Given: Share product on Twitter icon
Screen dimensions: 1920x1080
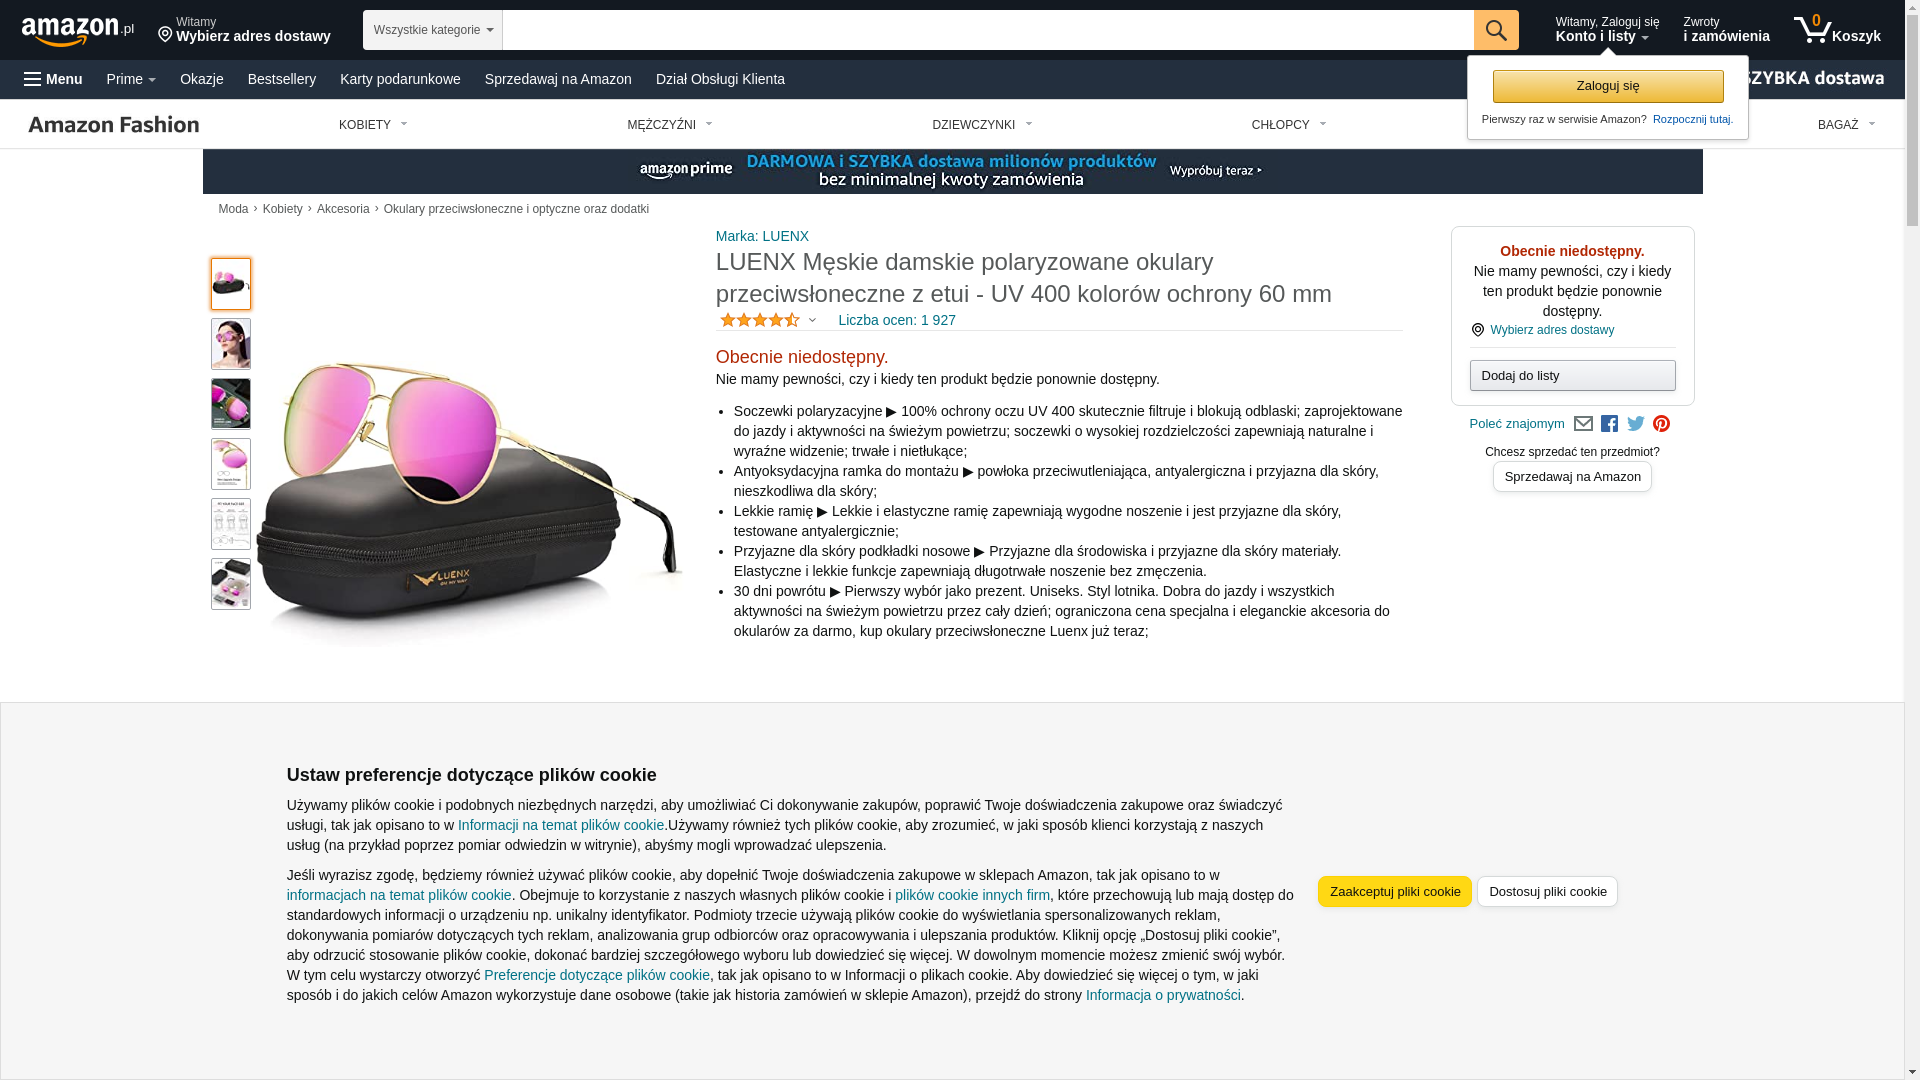Looking at the screenshot, I should (1635, 424).
